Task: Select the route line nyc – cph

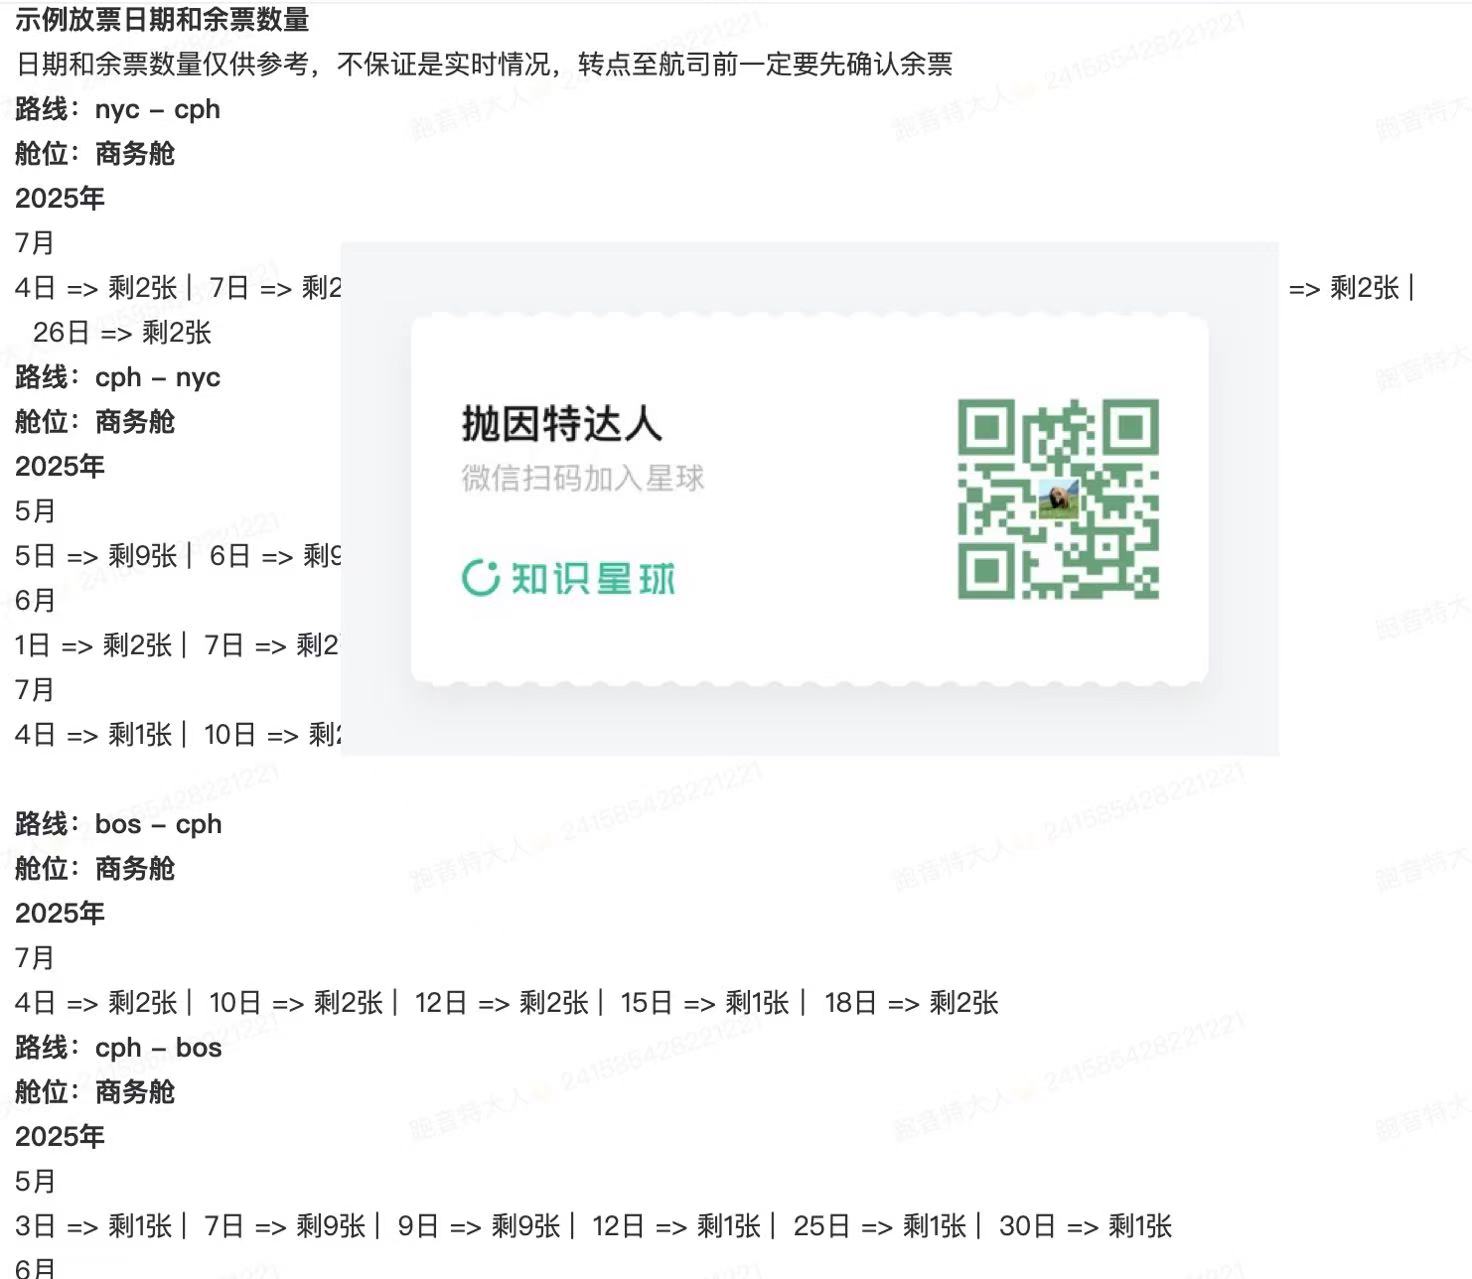Action: click(118, 109)
